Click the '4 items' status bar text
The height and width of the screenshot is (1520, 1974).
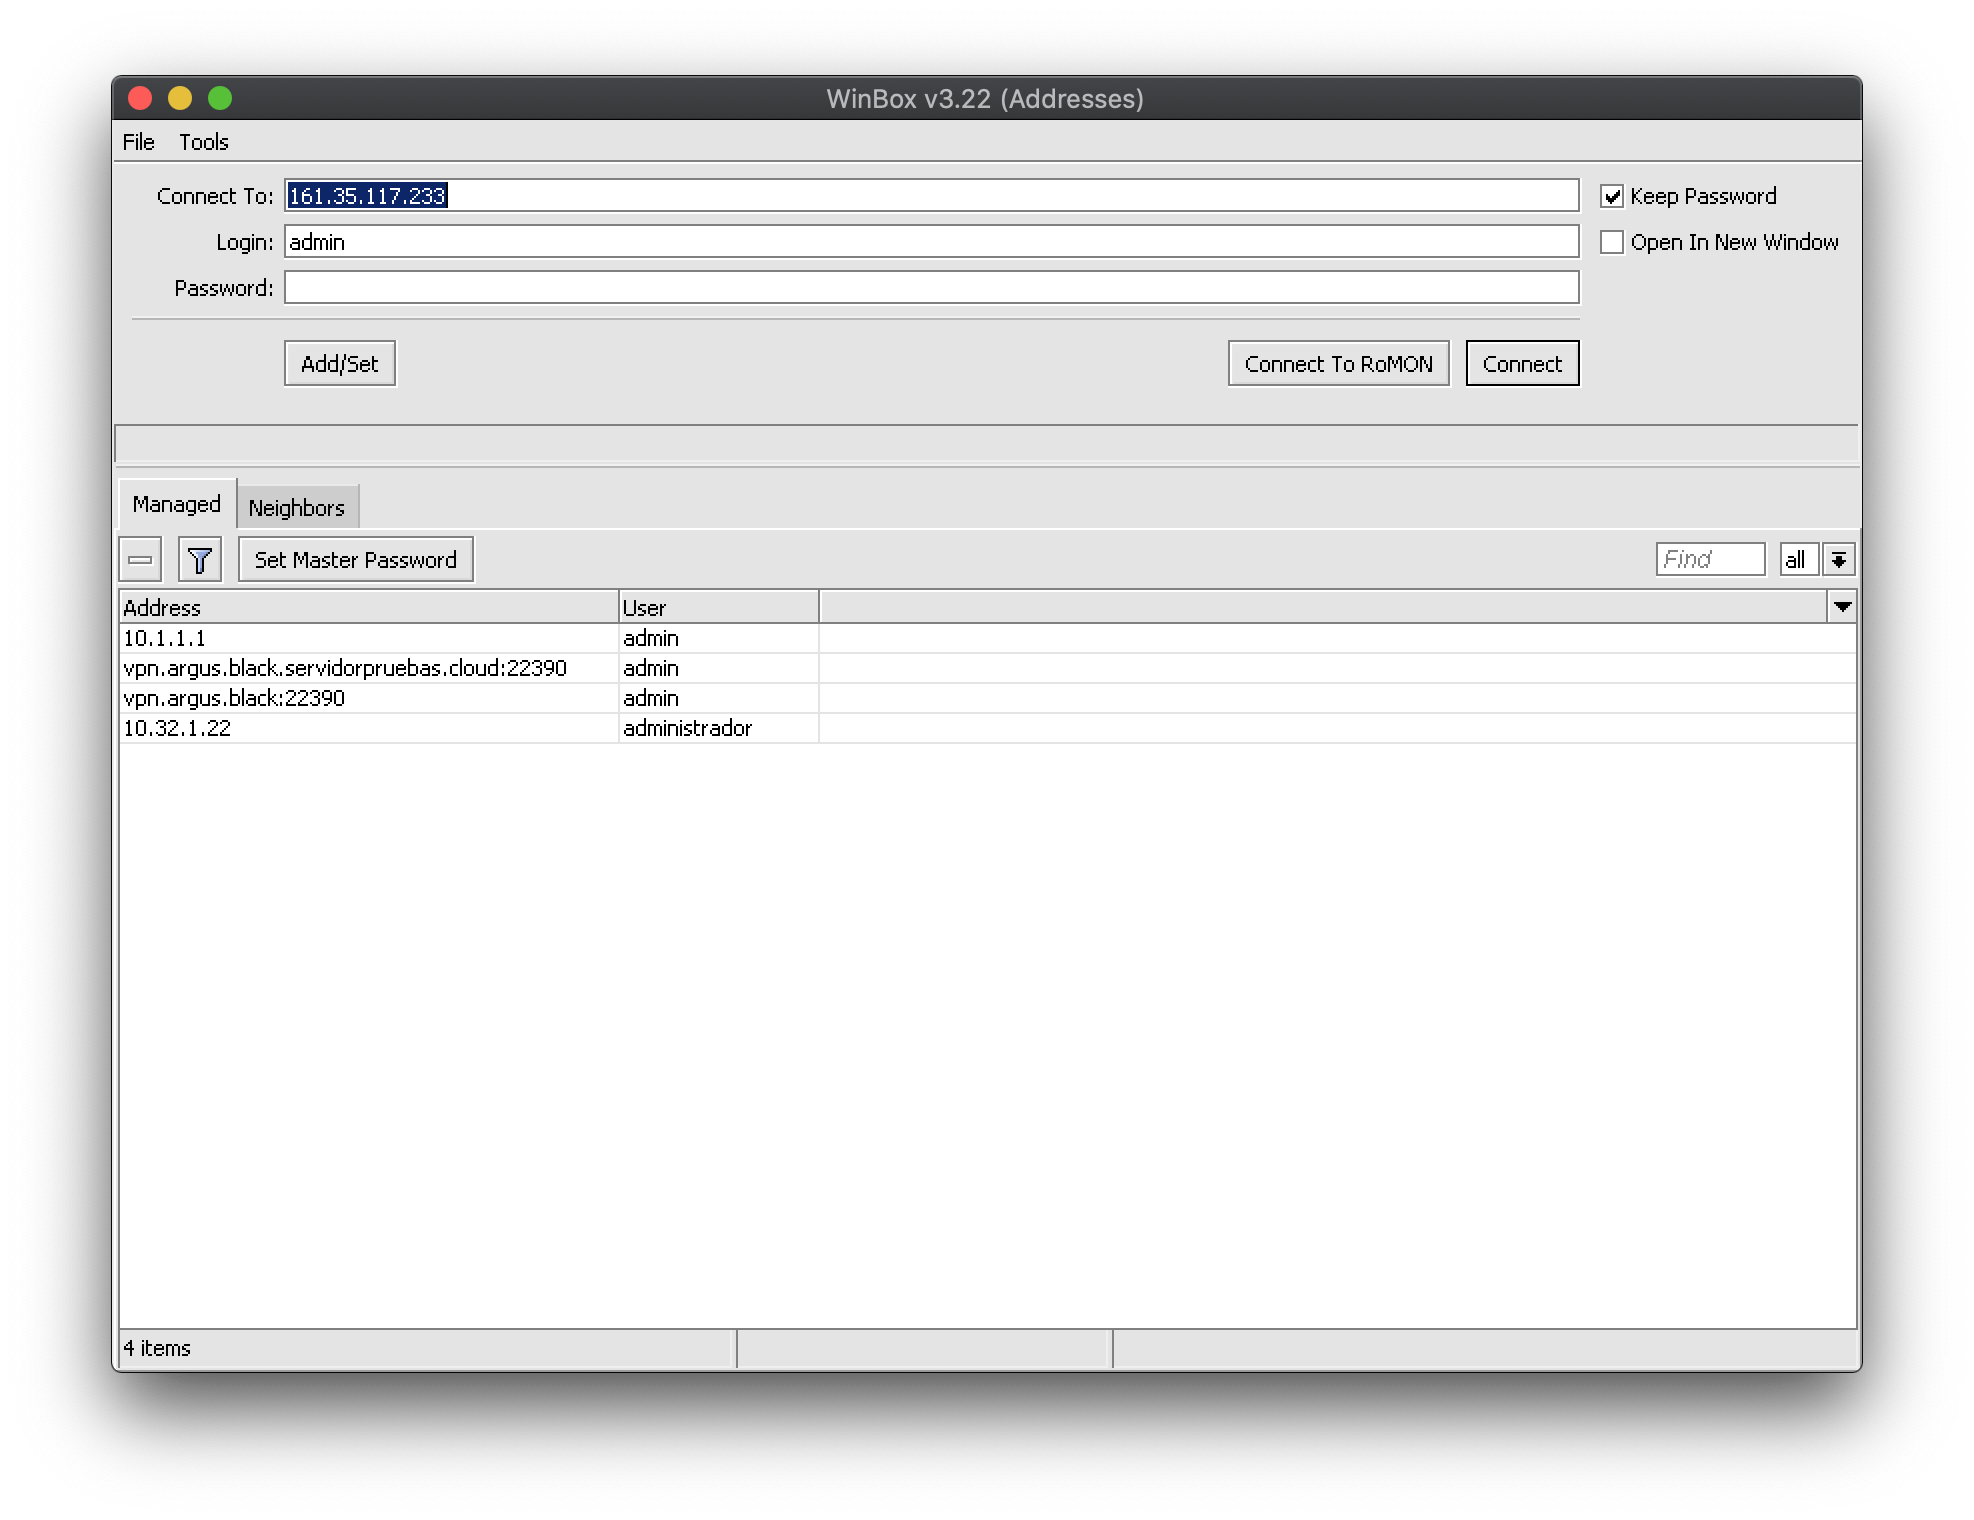click(x=157, y=1348)
